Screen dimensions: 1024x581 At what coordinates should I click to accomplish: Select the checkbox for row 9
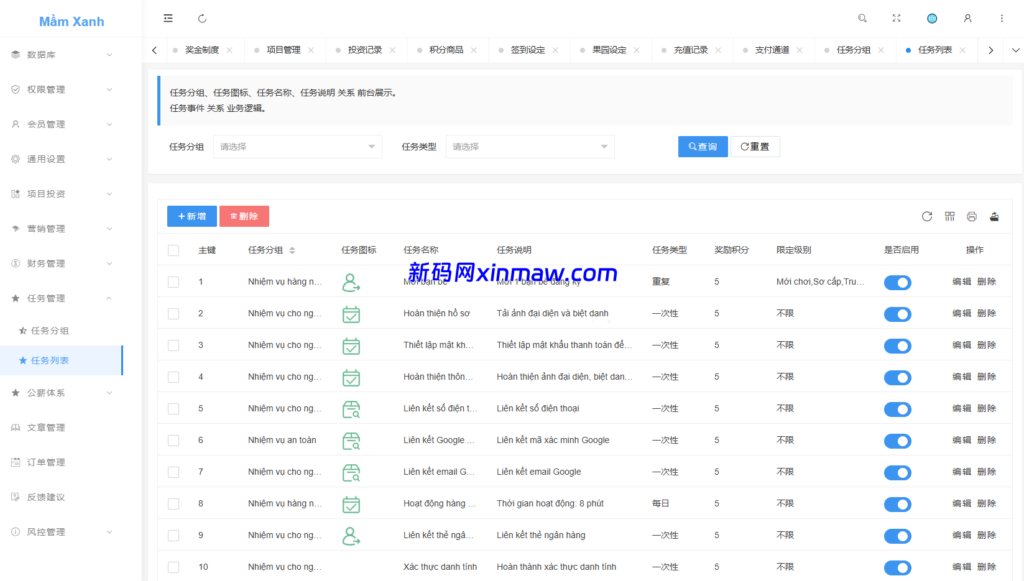click(173, 535)
